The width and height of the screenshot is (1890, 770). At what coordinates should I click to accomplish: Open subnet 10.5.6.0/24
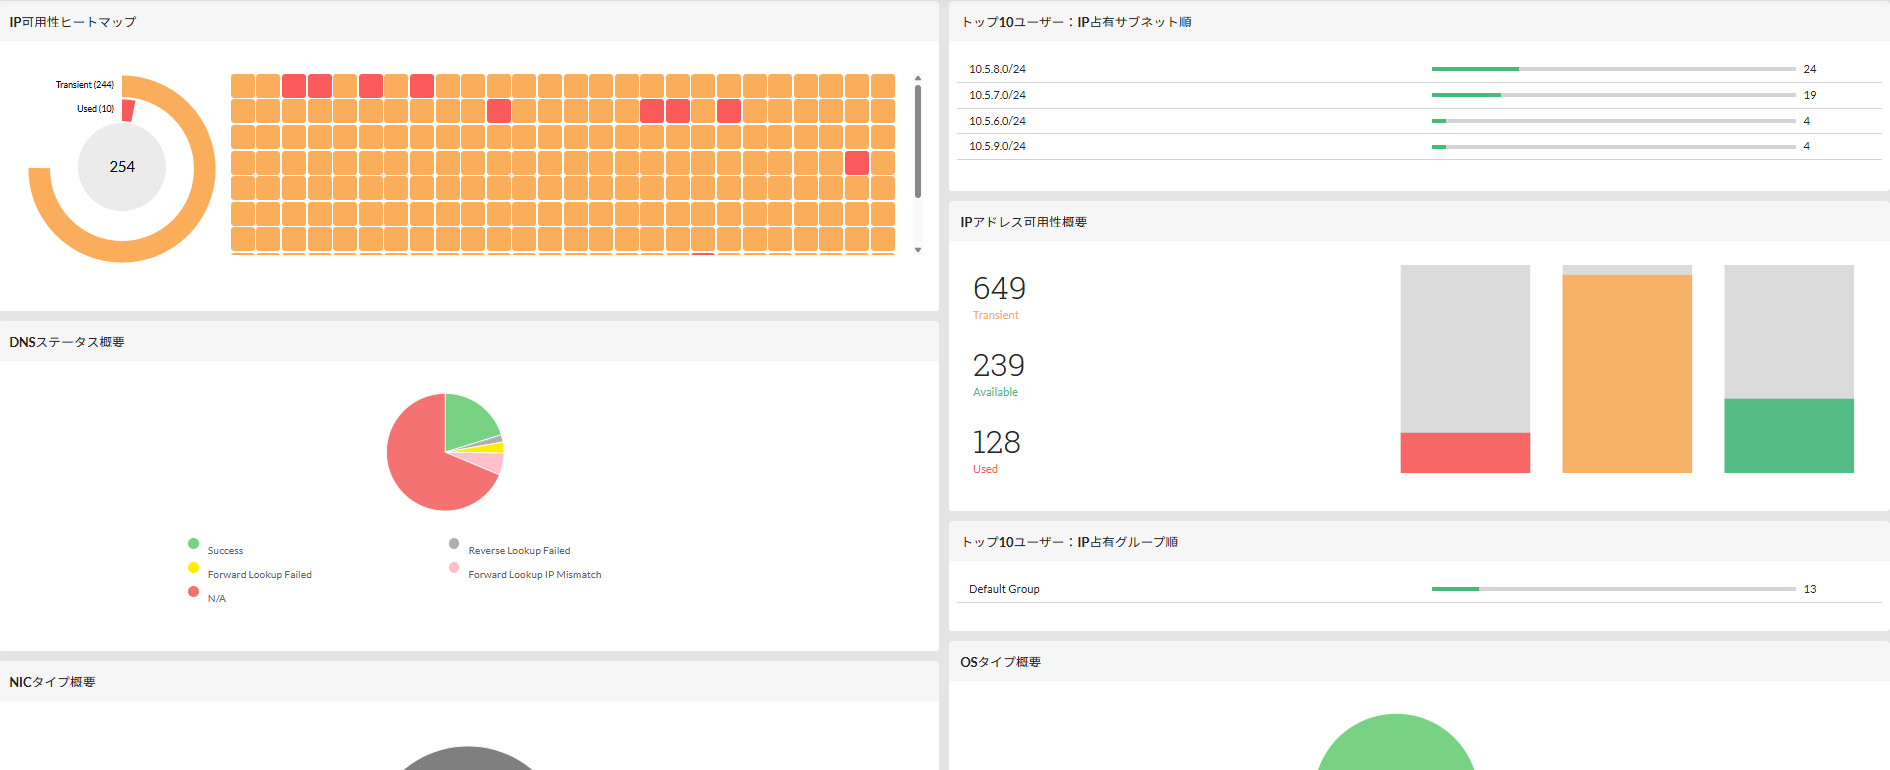click(997, 121)
